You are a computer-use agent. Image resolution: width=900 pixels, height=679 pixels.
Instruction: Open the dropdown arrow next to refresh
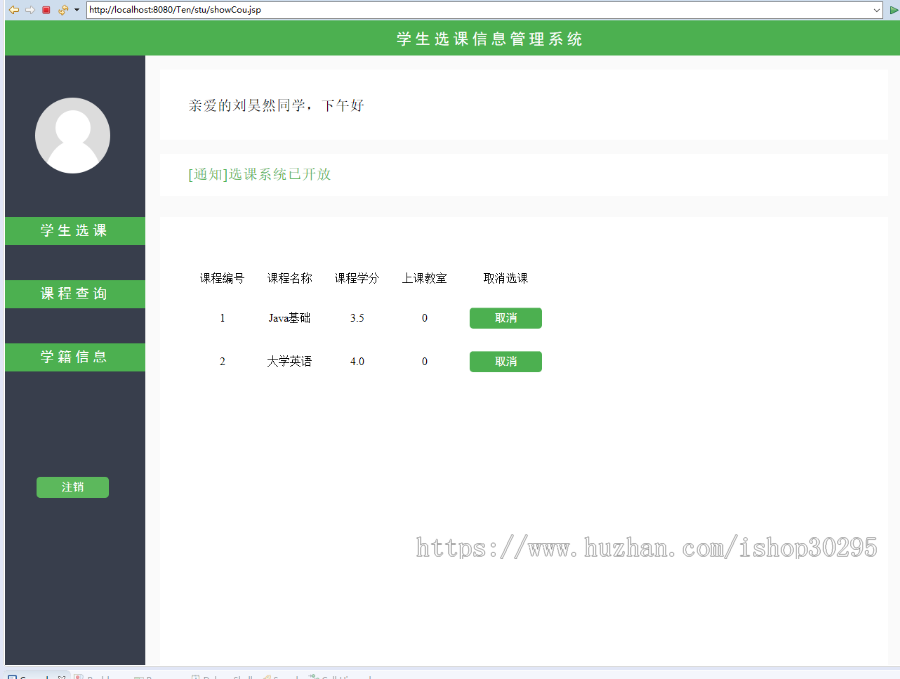[x=75, y=9]
